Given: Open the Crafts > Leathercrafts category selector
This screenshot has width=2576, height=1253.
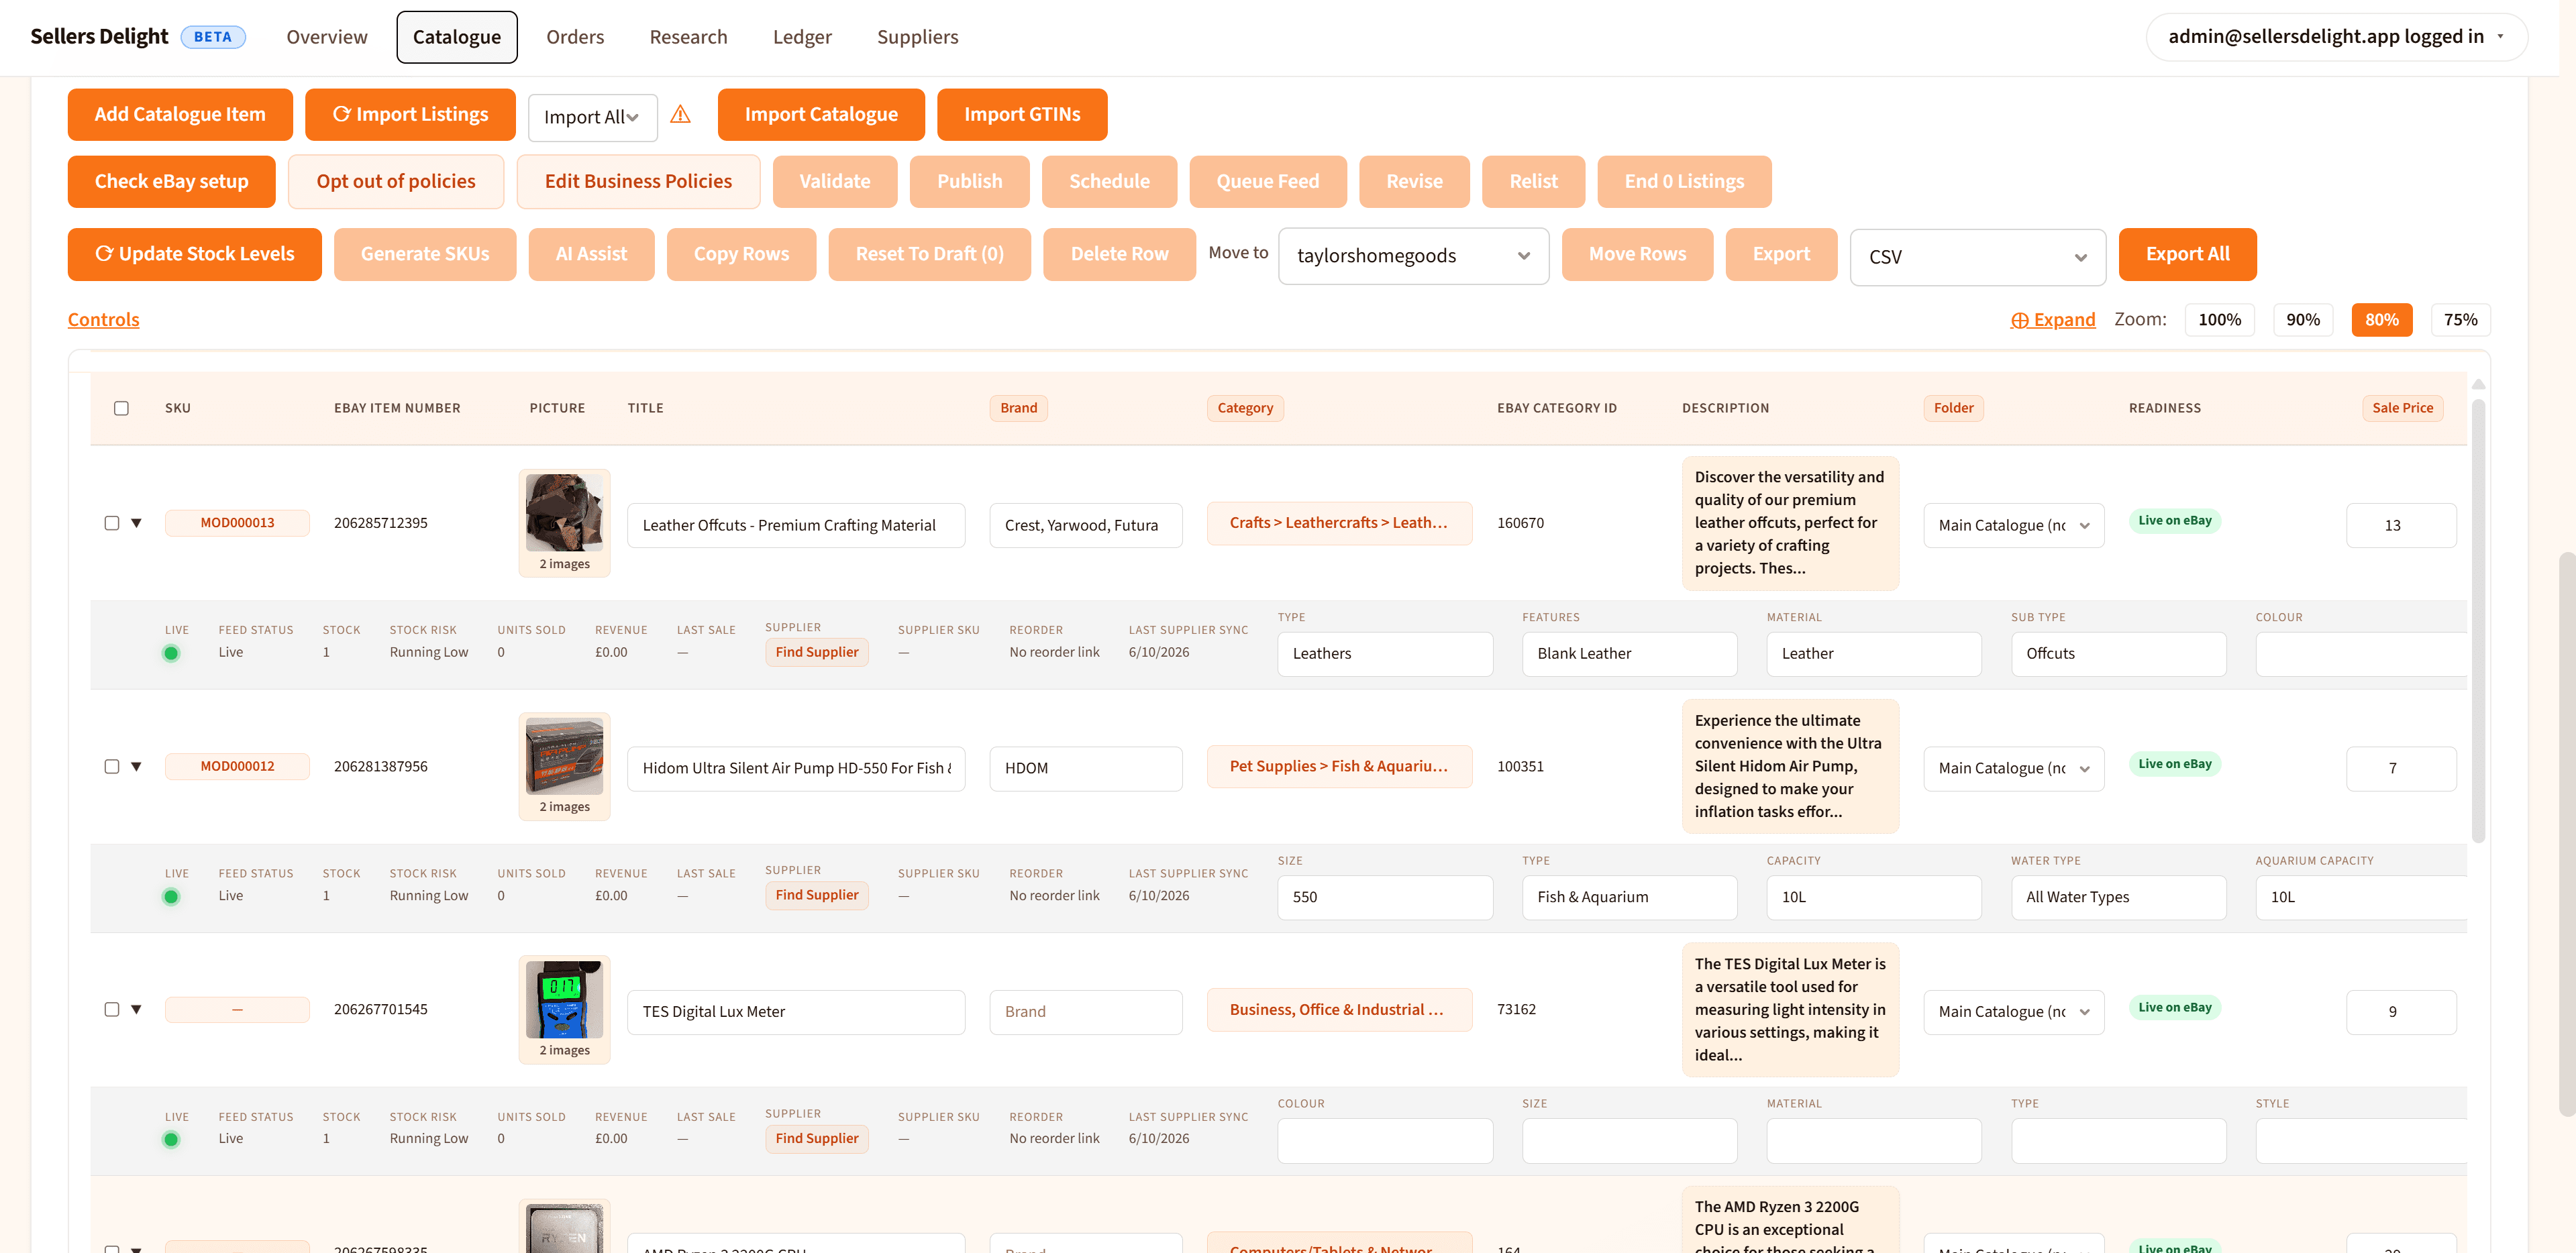Looking at the screenshot, I should (1339, 523).
